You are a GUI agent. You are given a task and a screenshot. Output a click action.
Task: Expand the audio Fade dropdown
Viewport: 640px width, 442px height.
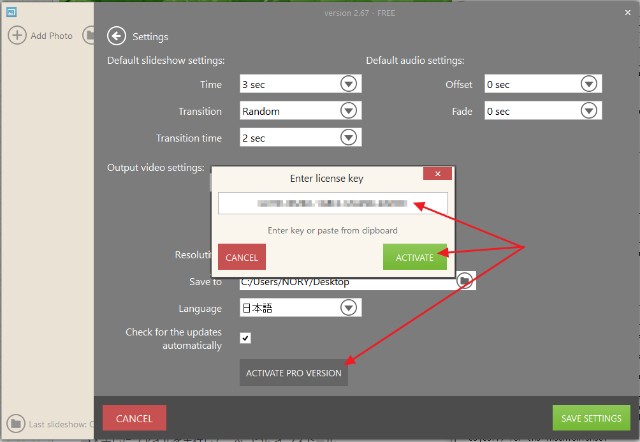click(590, 111)
